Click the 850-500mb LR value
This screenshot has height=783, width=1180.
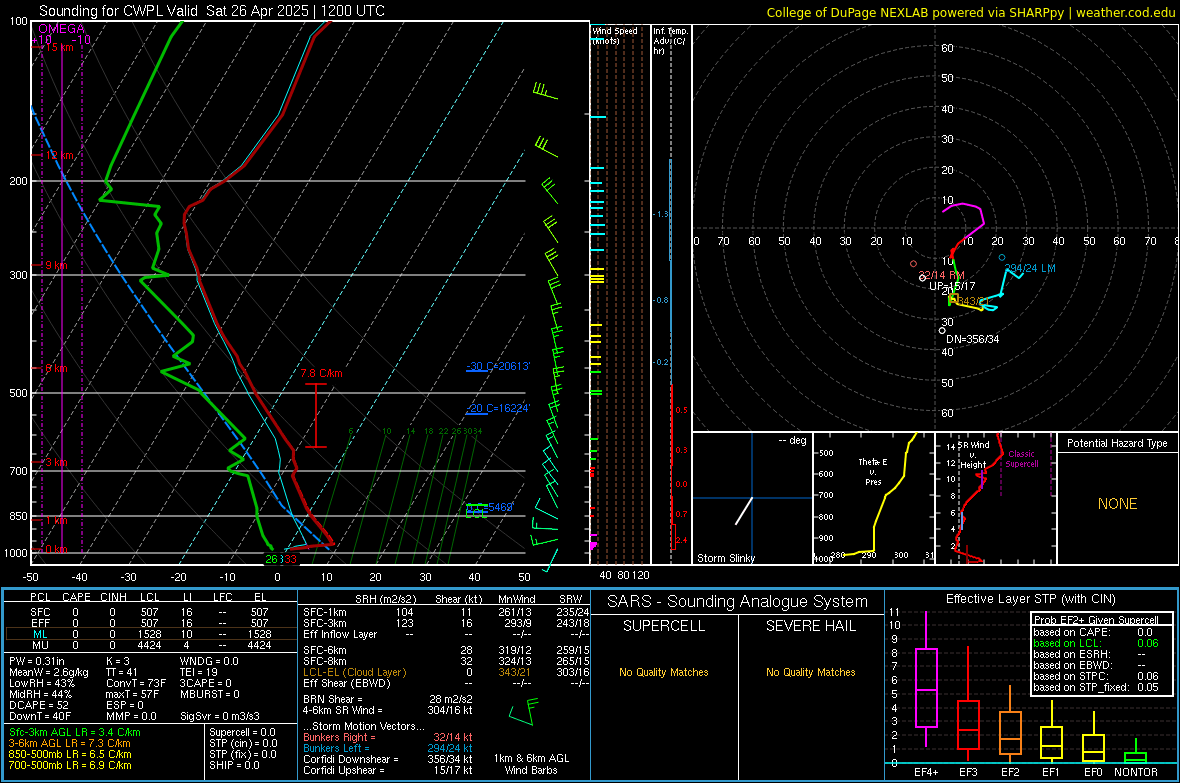[70, 754]
